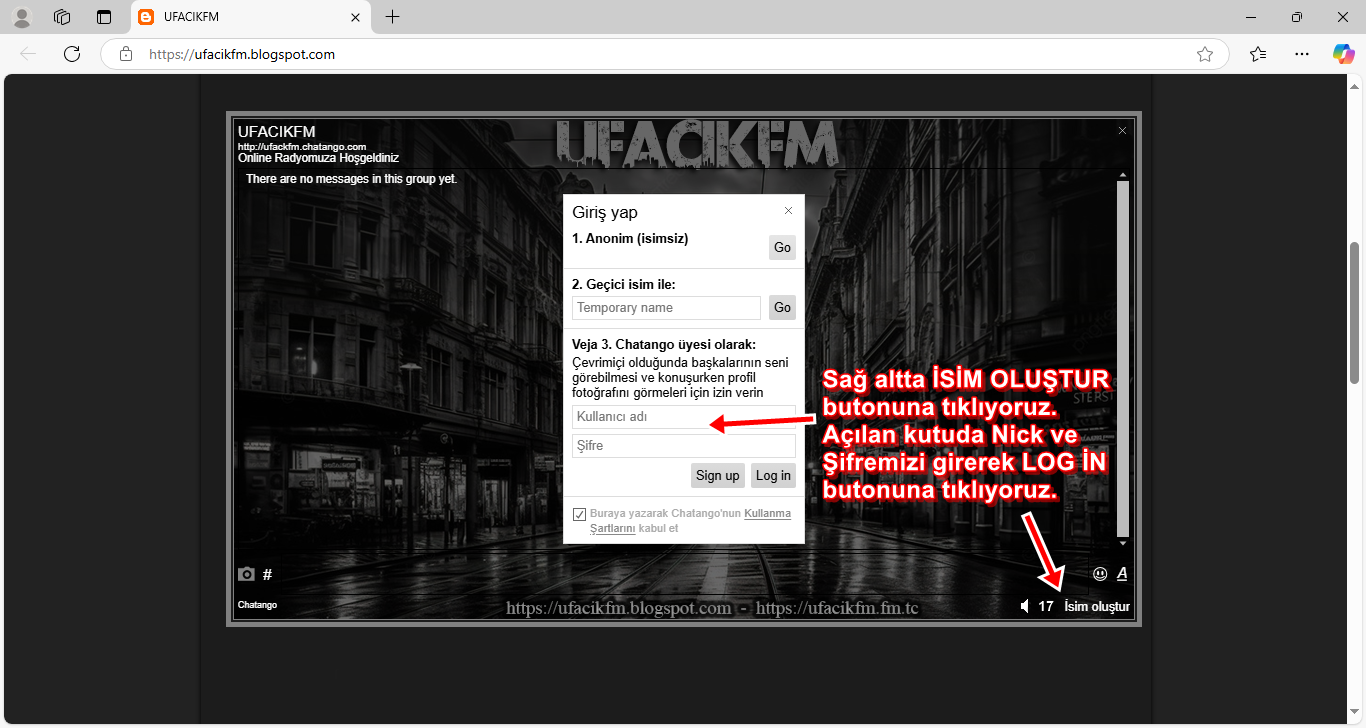Click the user count 17

(x=1046, y=606)
